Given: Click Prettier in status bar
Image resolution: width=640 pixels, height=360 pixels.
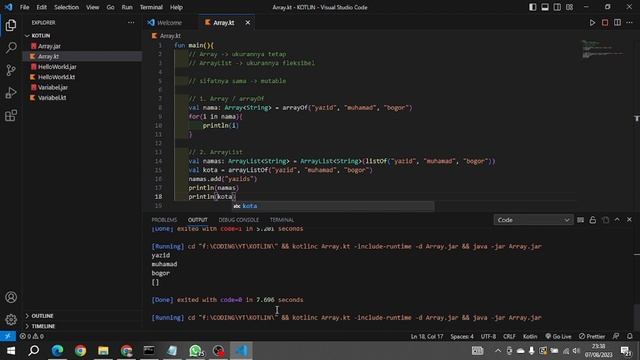Looking at the screenshot, I should [592, 336].
